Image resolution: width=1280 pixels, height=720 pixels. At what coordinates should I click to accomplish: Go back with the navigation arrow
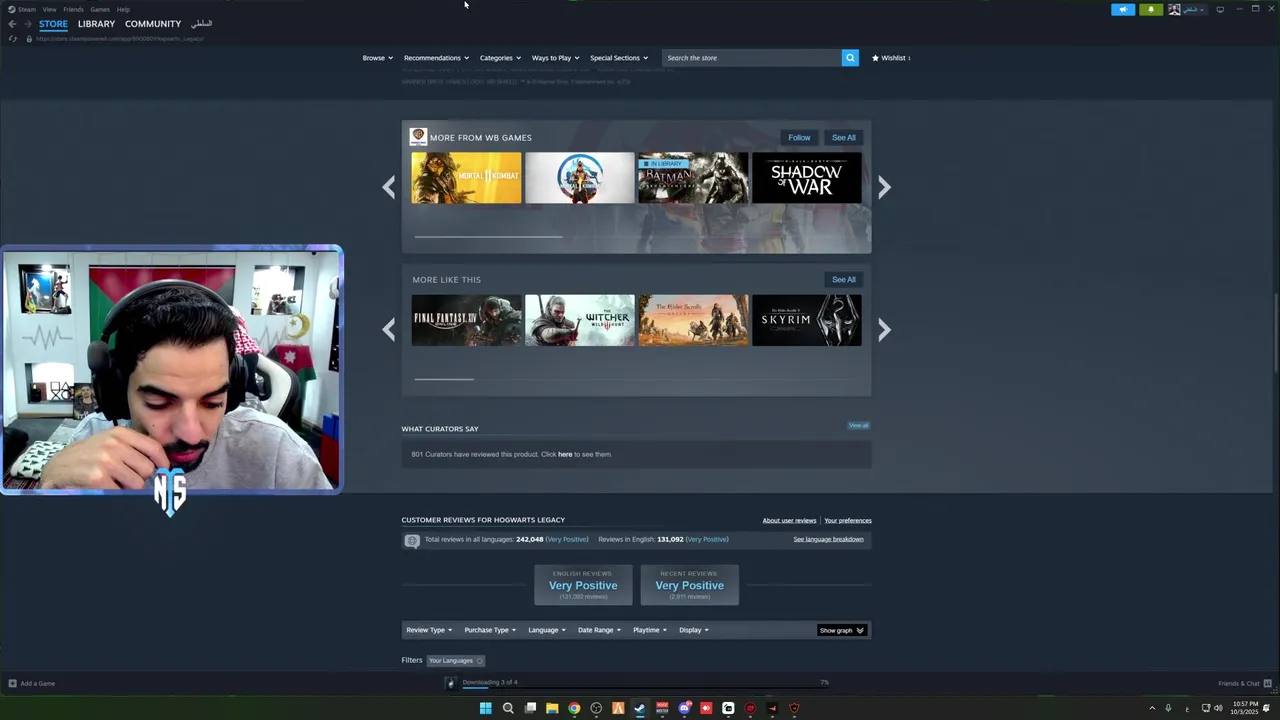coord(12,24)
